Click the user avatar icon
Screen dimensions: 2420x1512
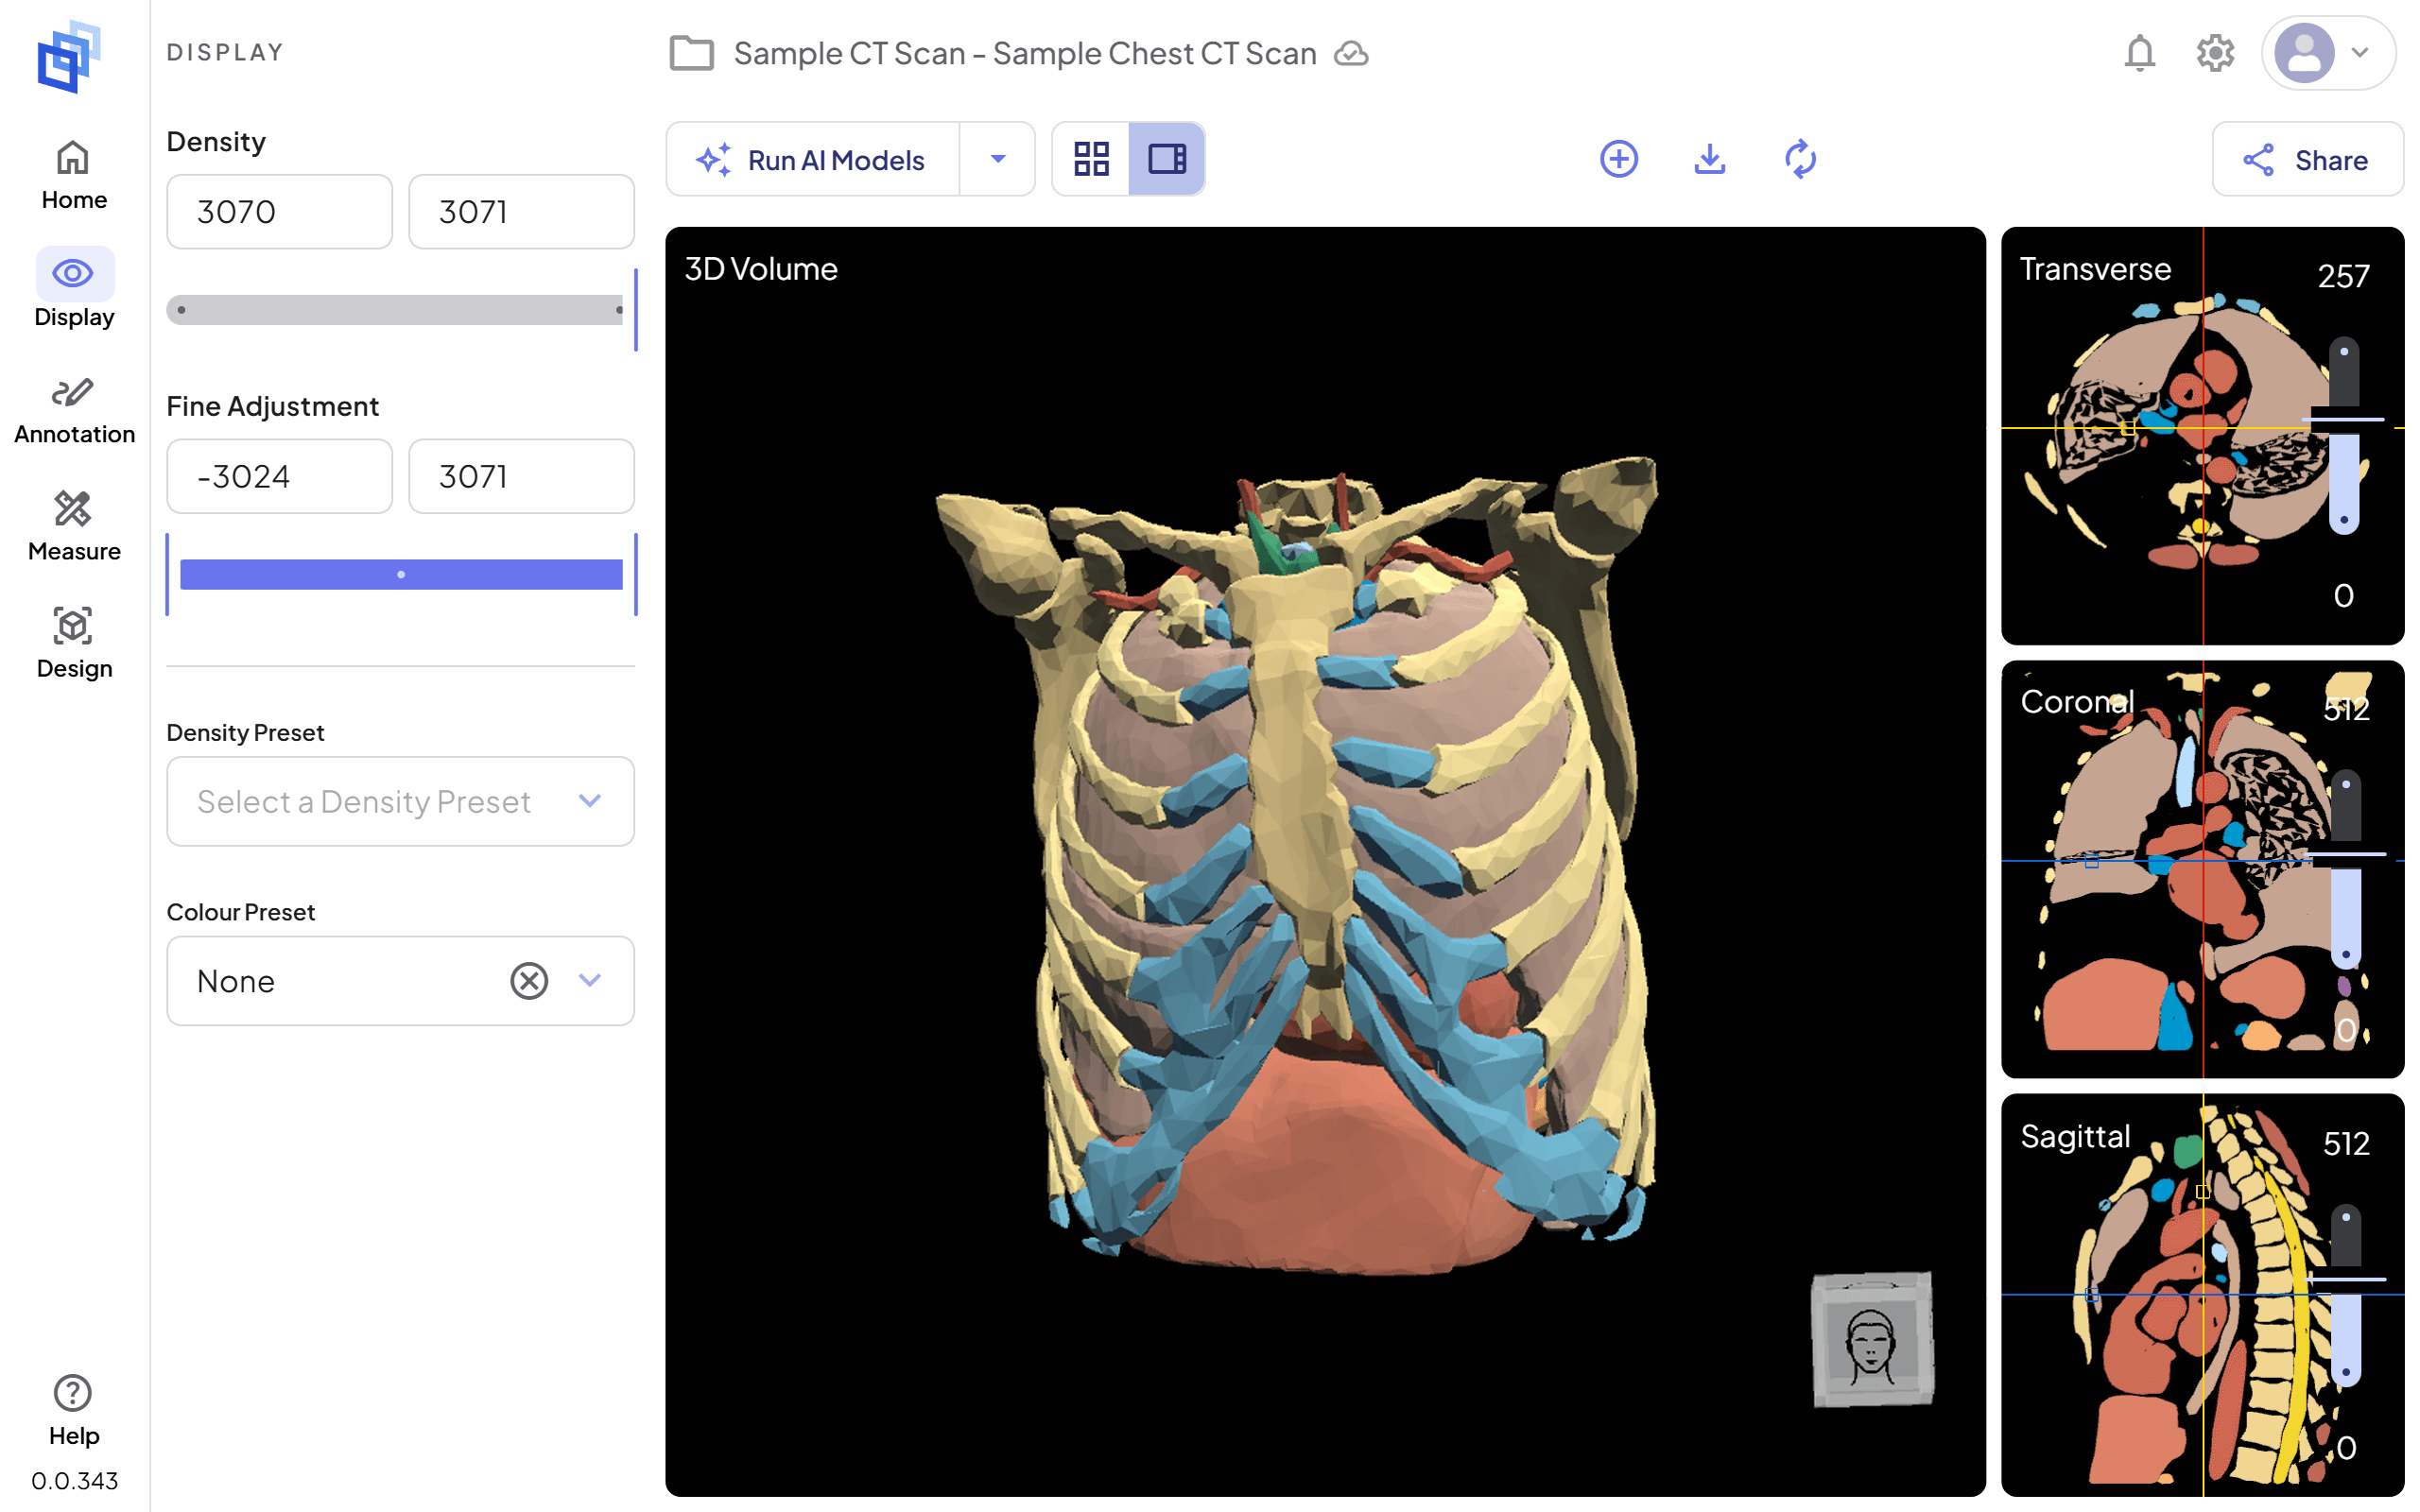(2304, 53)
